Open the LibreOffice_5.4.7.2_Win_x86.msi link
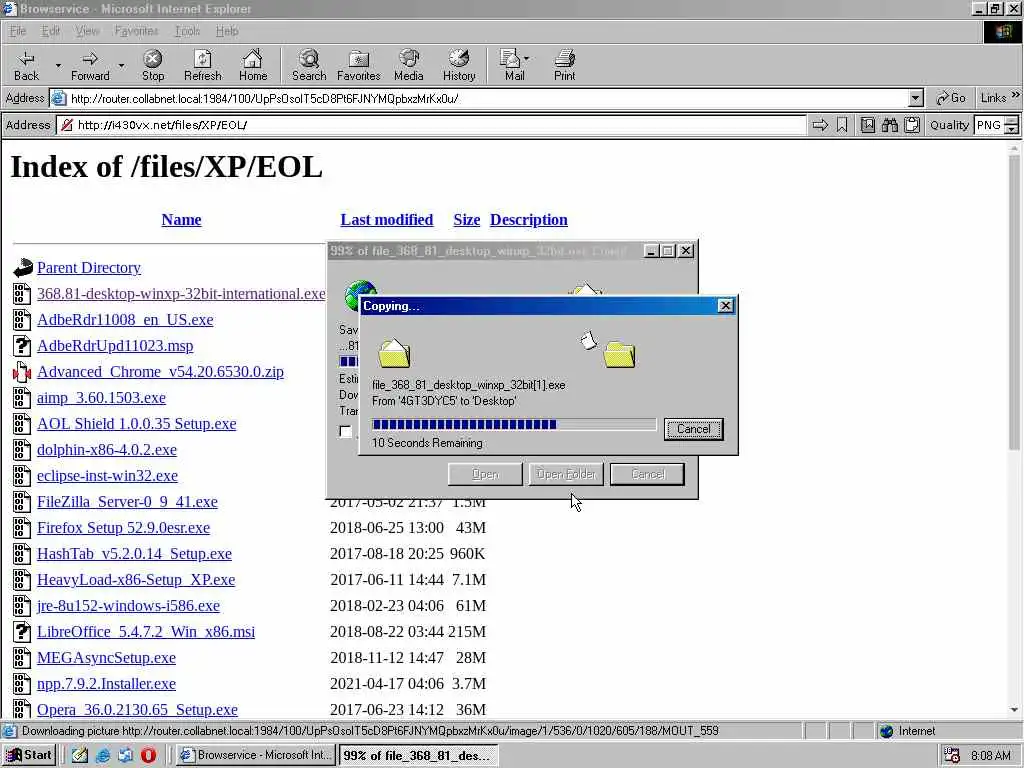The image size is (1024, 768). click(146, 632)
